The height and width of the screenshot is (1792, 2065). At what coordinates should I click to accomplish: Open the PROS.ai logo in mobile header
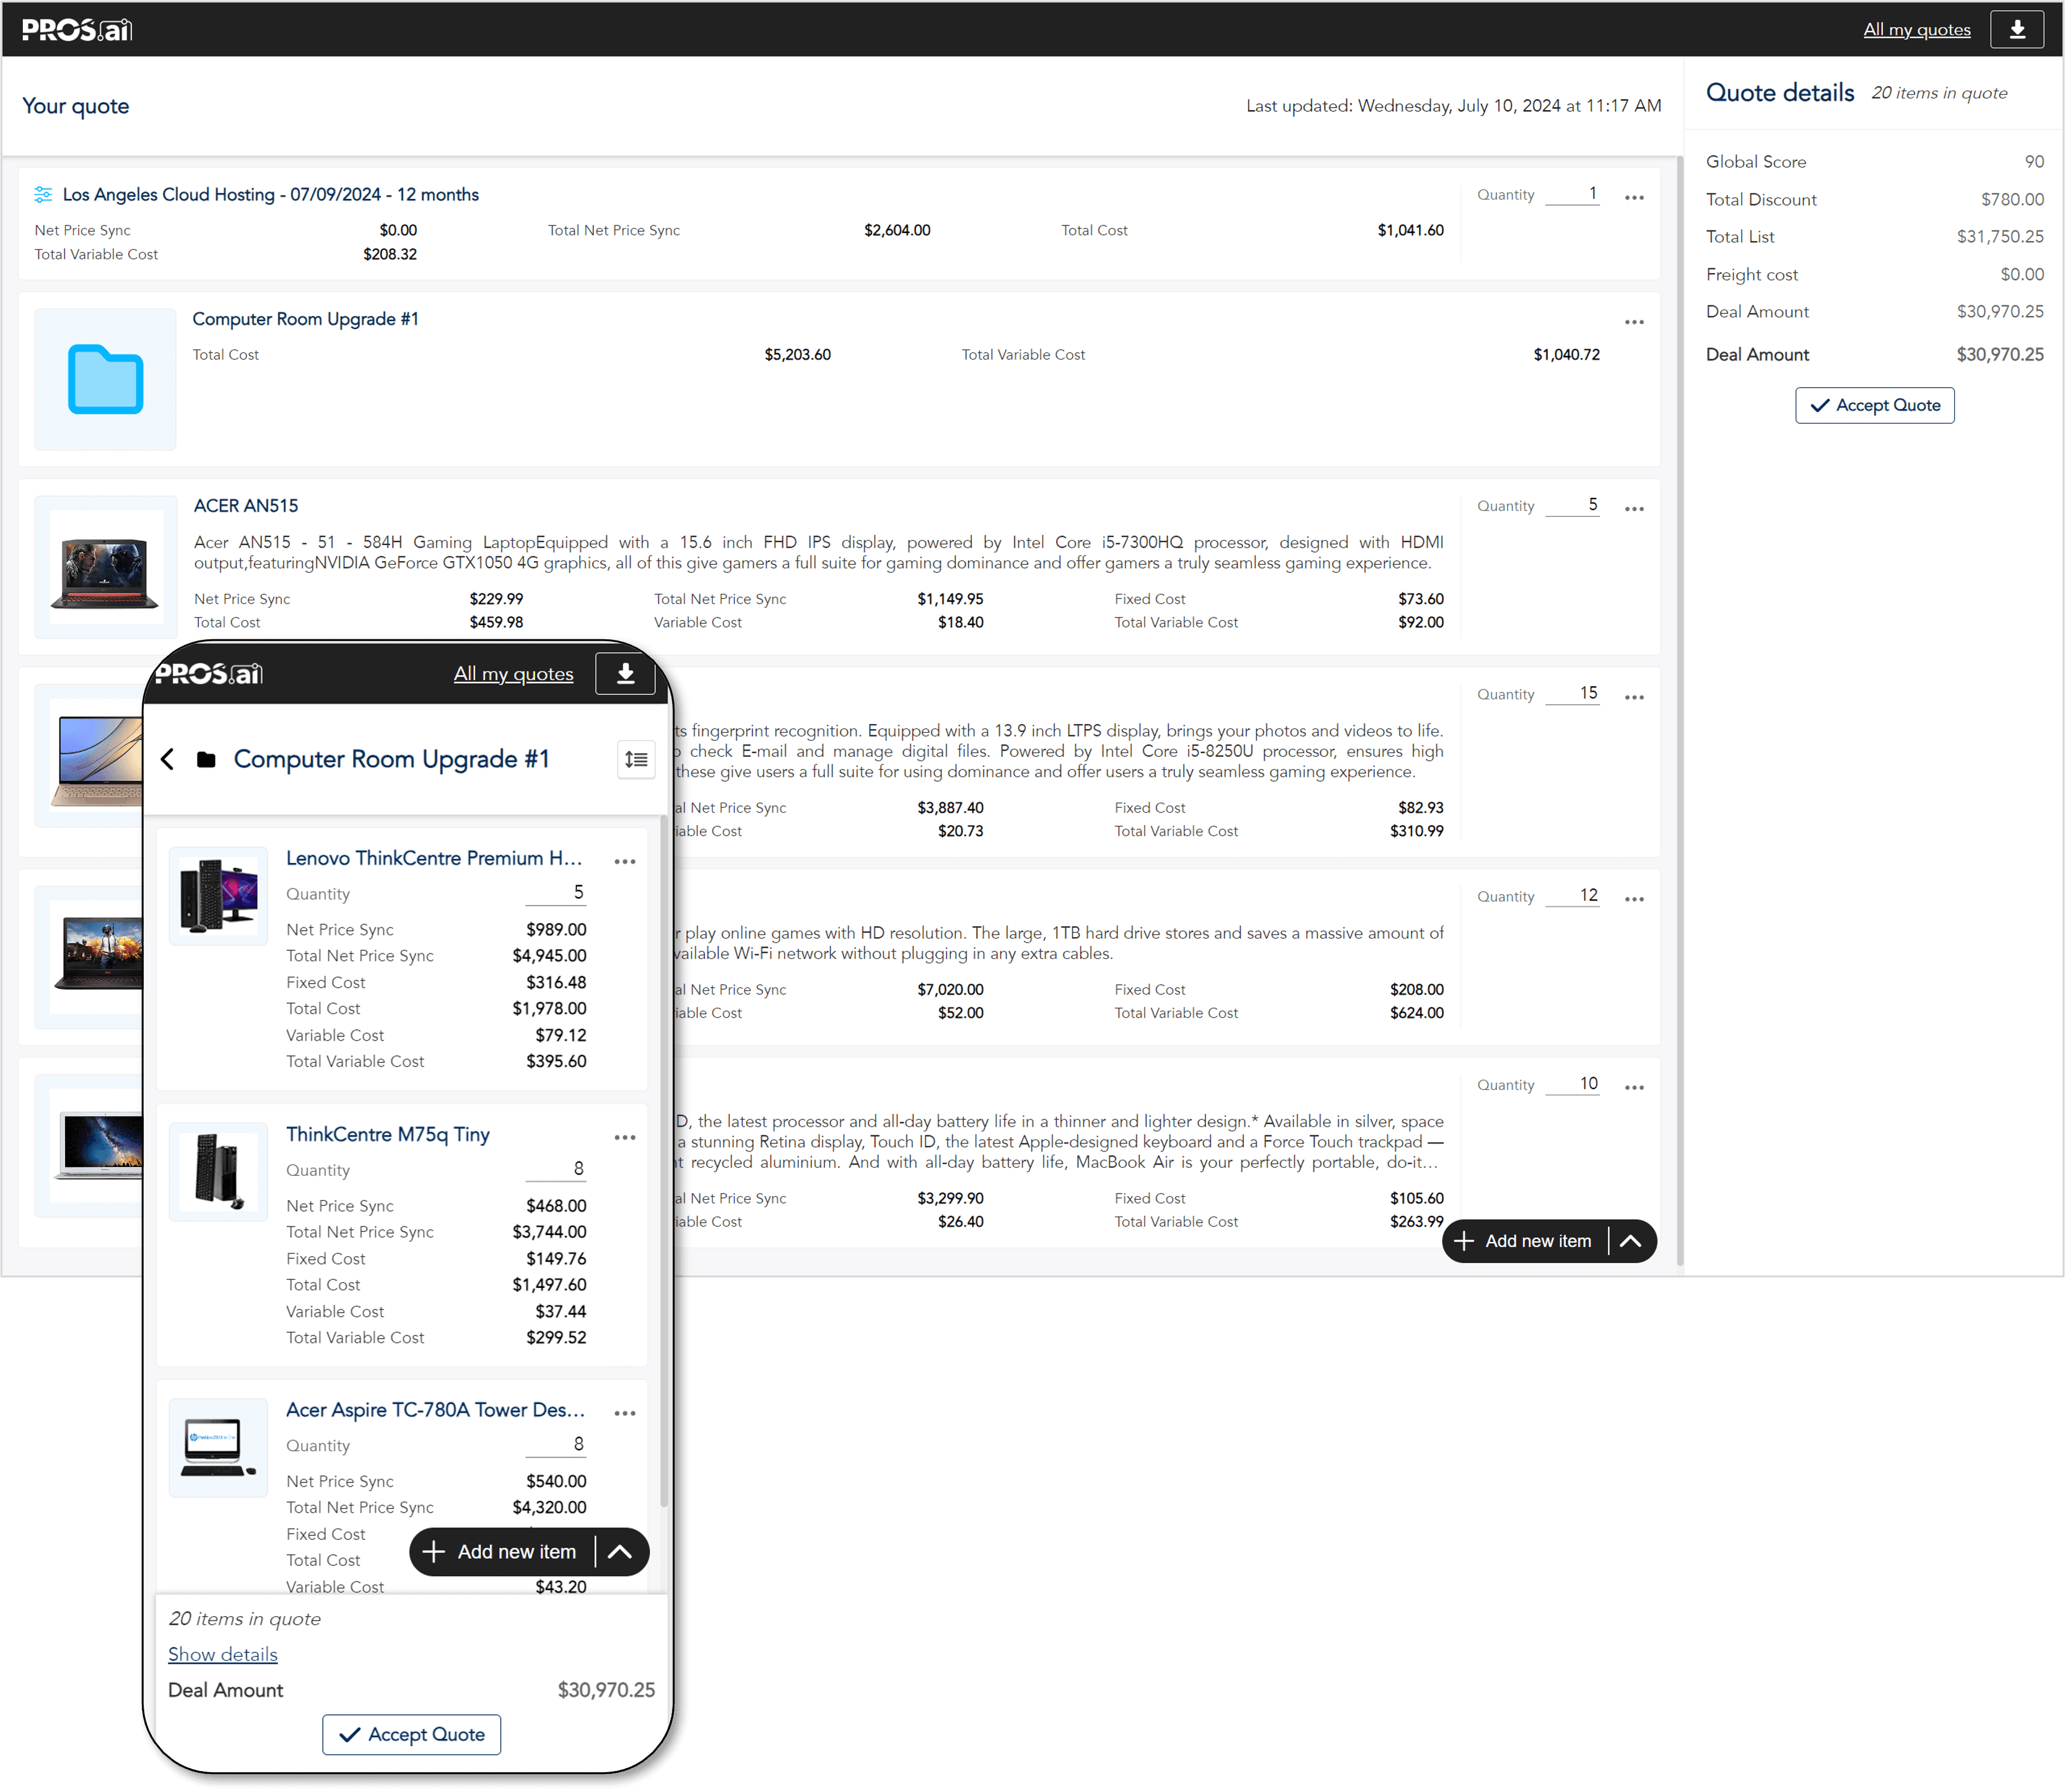pos(209,674)
